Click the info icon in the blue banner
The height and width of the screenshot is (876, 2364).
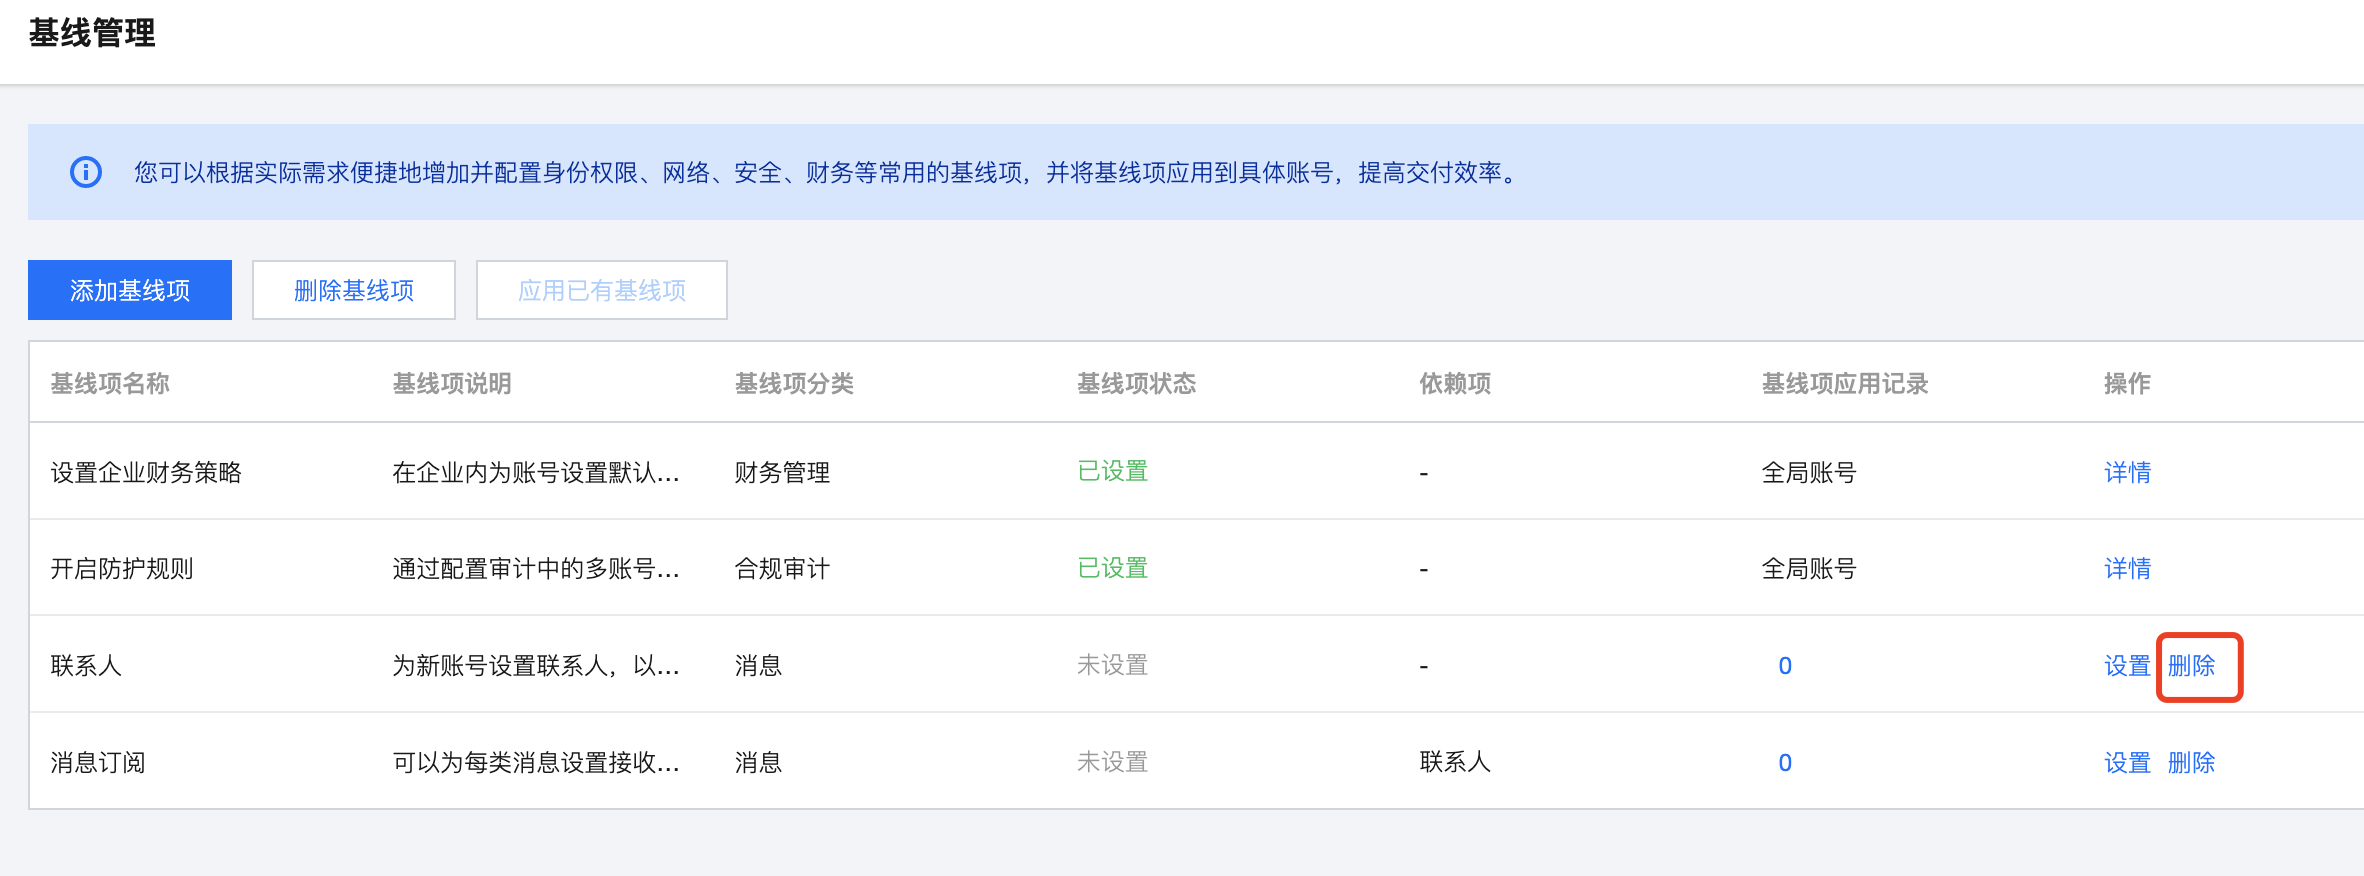(x=86, y=172)
